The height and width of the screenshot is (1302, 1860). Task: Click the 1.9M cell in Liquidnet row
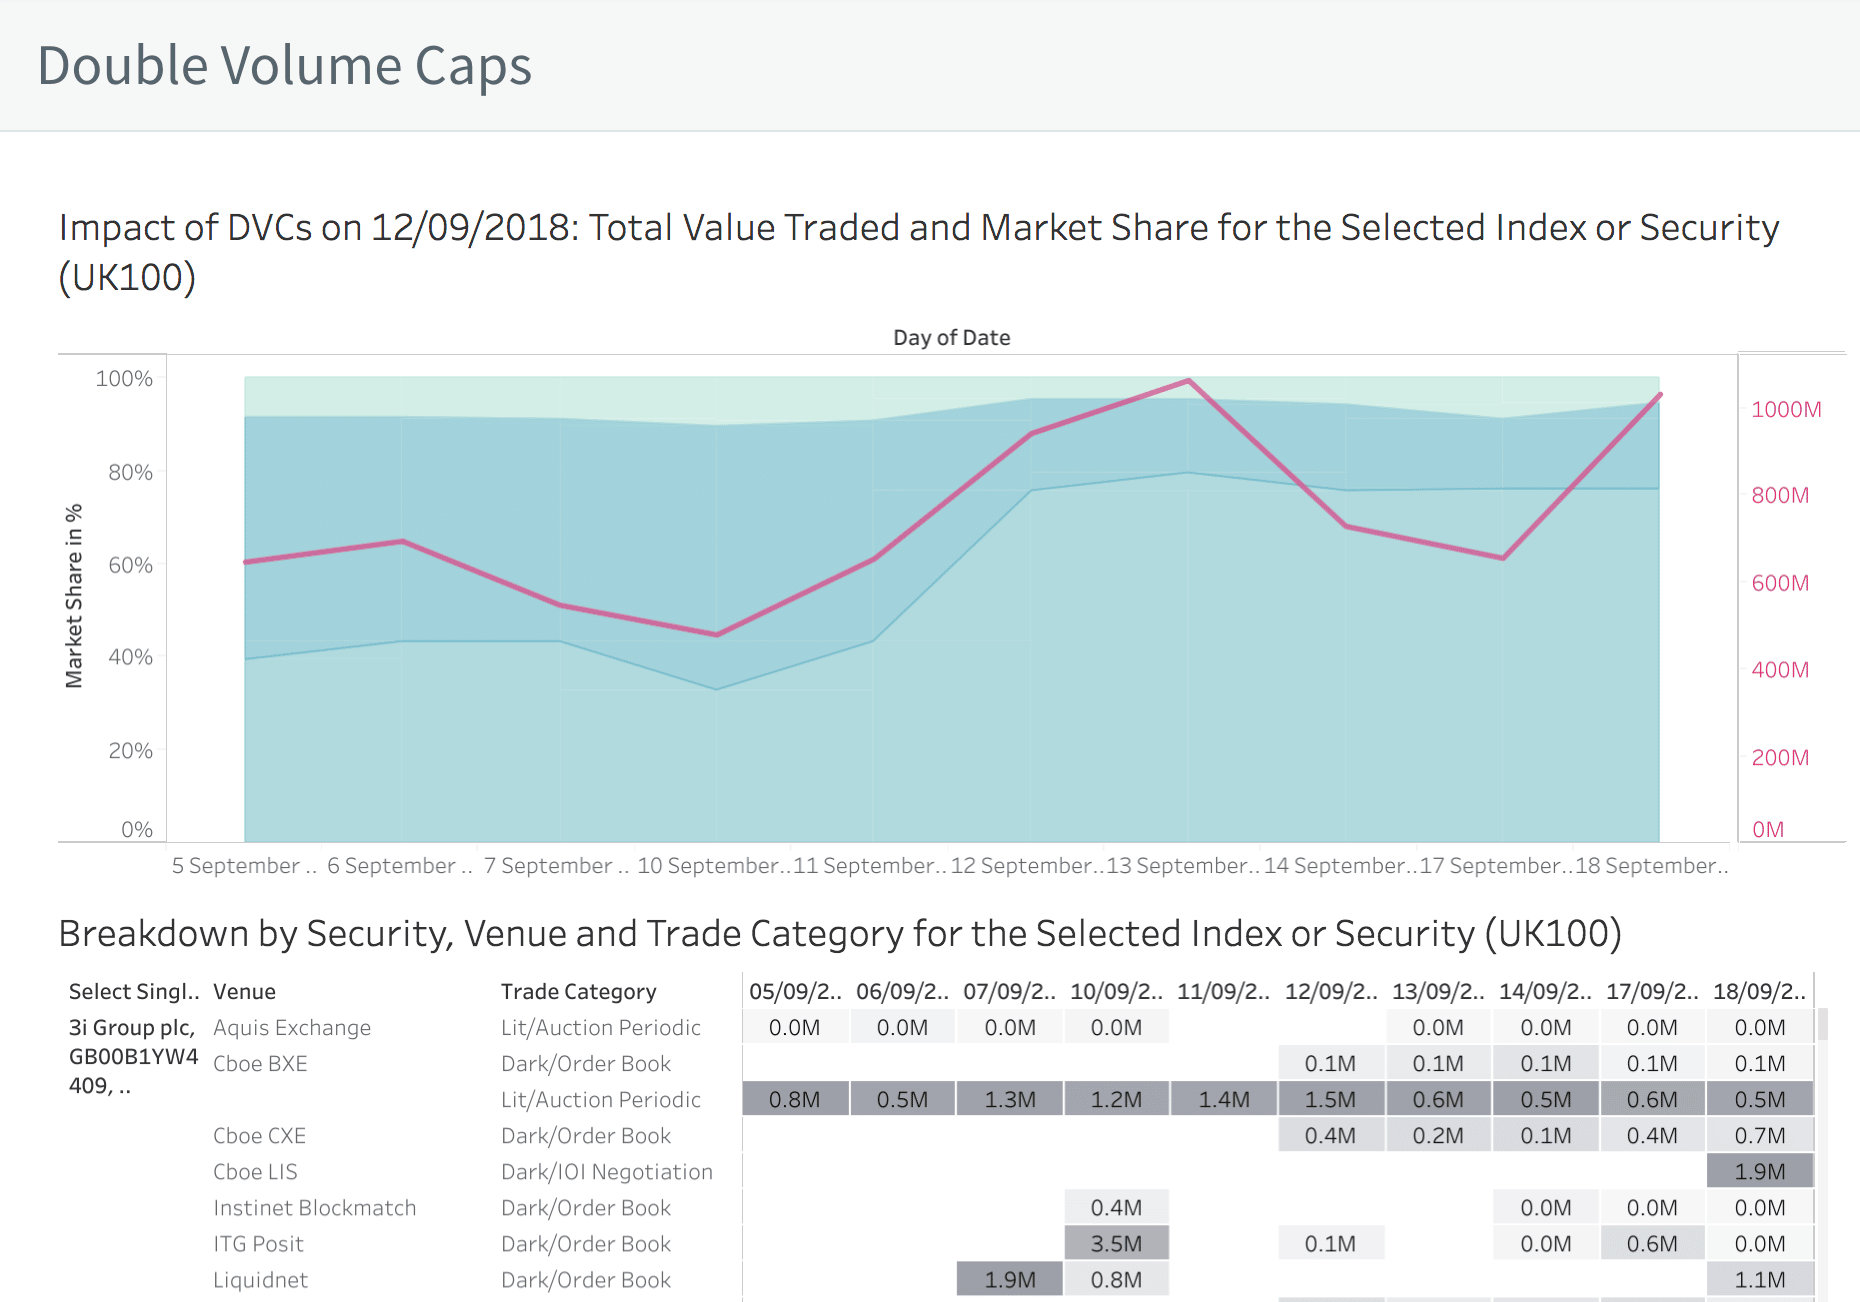click(x=1009, y=1280)
